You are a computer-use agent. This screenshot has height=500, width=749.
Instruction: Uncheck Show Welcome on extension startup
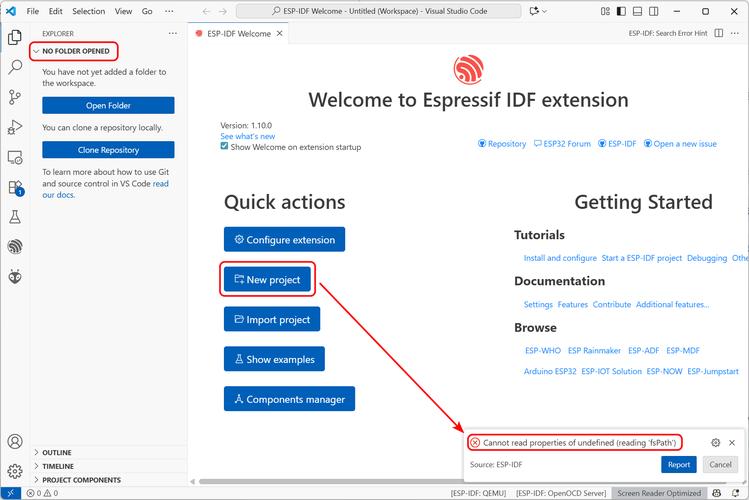point(225,147)
